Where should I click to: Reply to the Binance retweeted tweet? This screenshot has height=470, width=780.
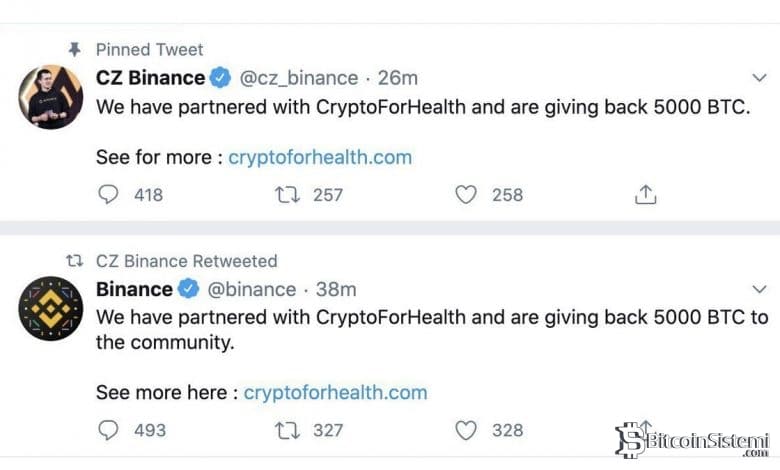pyautogui.click(x=108, y=430)
